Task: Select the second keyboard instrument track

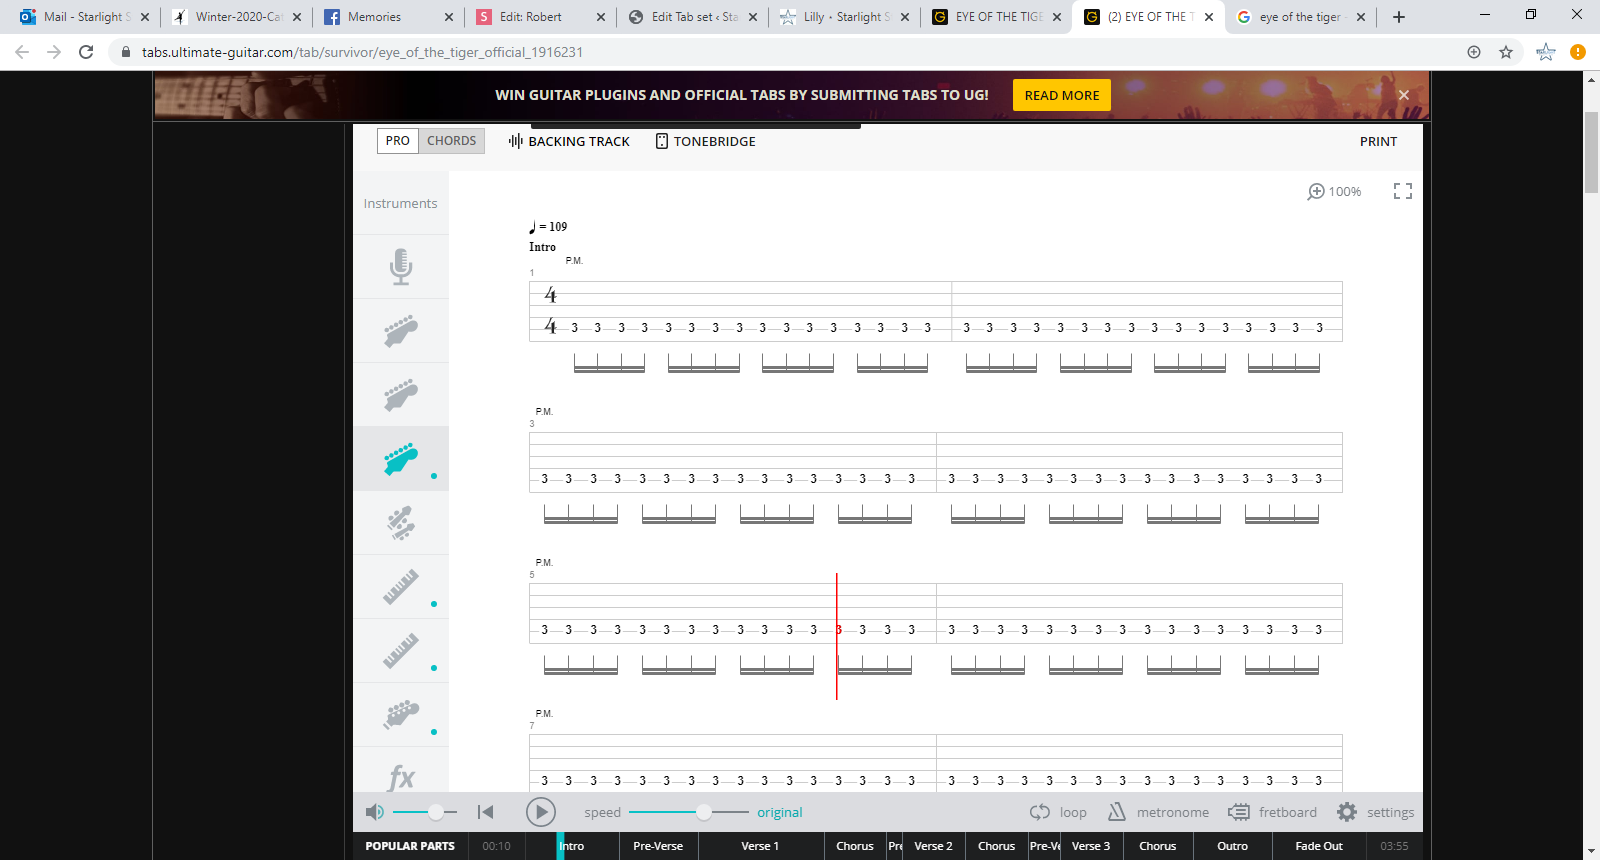Action: point(401,651)
